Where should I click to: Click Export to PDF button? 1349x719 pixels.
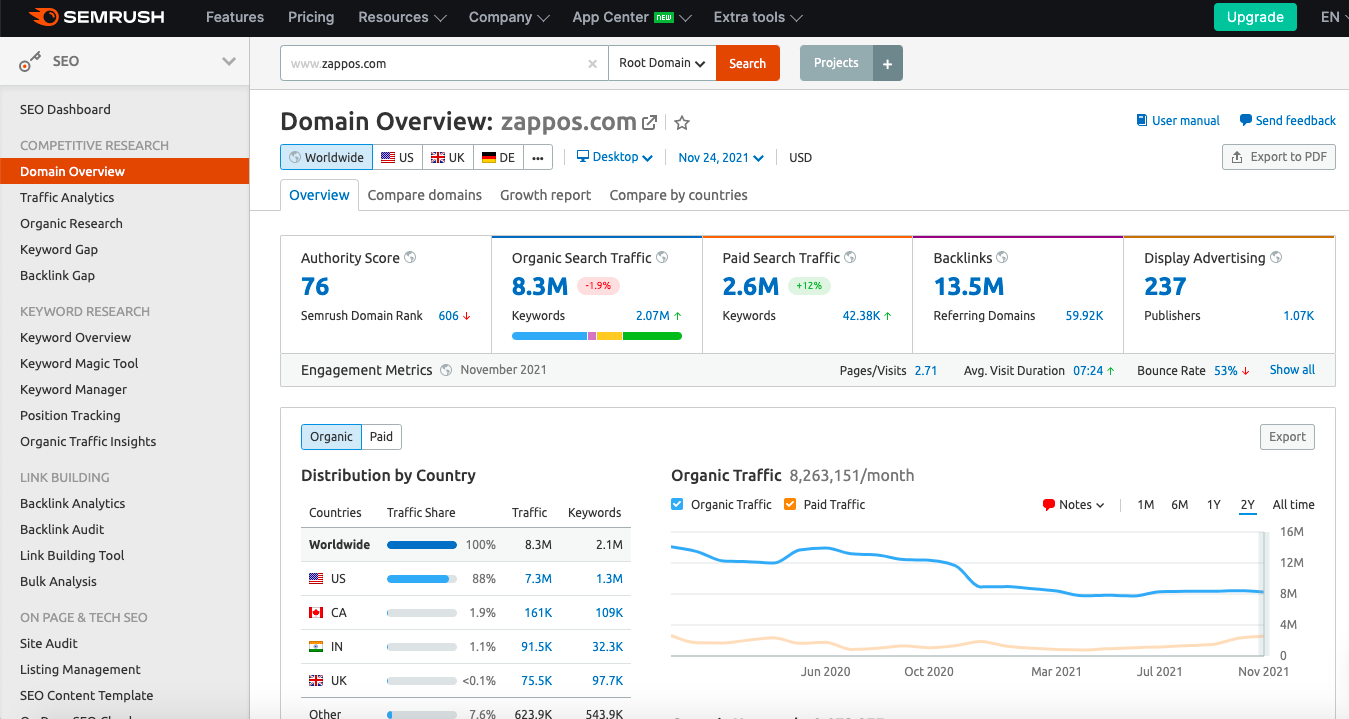[x=1279, y=157]
